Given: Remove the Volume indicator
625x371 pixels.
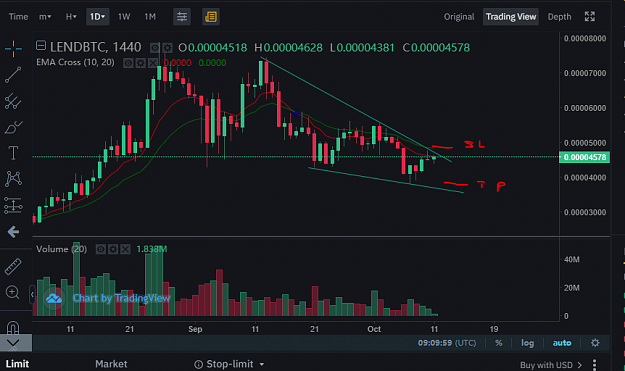Looking at the screenshot, I should click(126, 249).
